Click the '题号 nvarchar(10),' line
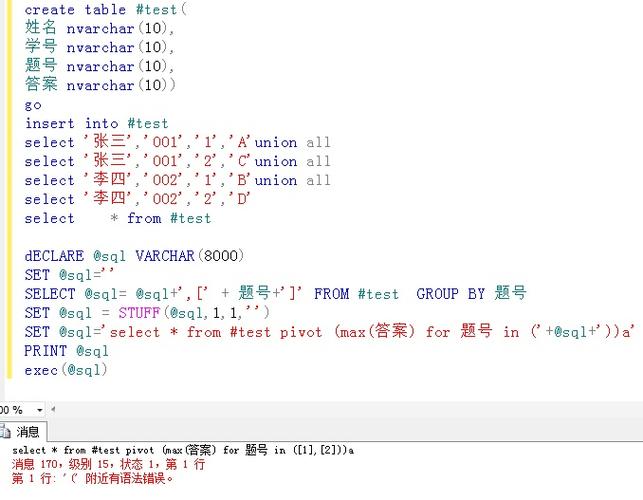This screenshot has width=643, height=500. (x=100, y=66)
